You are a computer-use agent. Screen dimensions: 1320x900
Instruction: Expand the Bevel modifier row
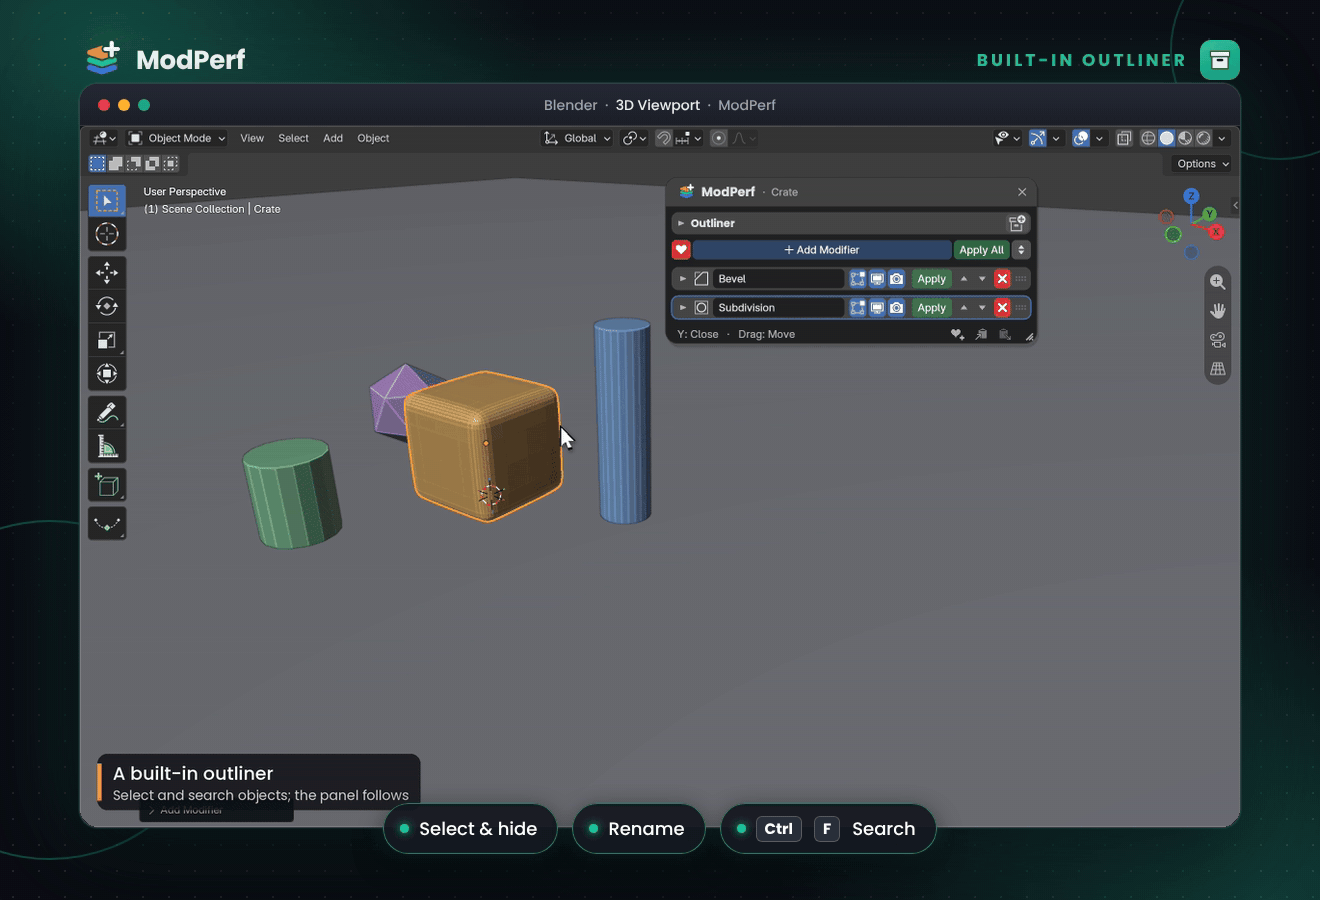(x=683, y=279)
